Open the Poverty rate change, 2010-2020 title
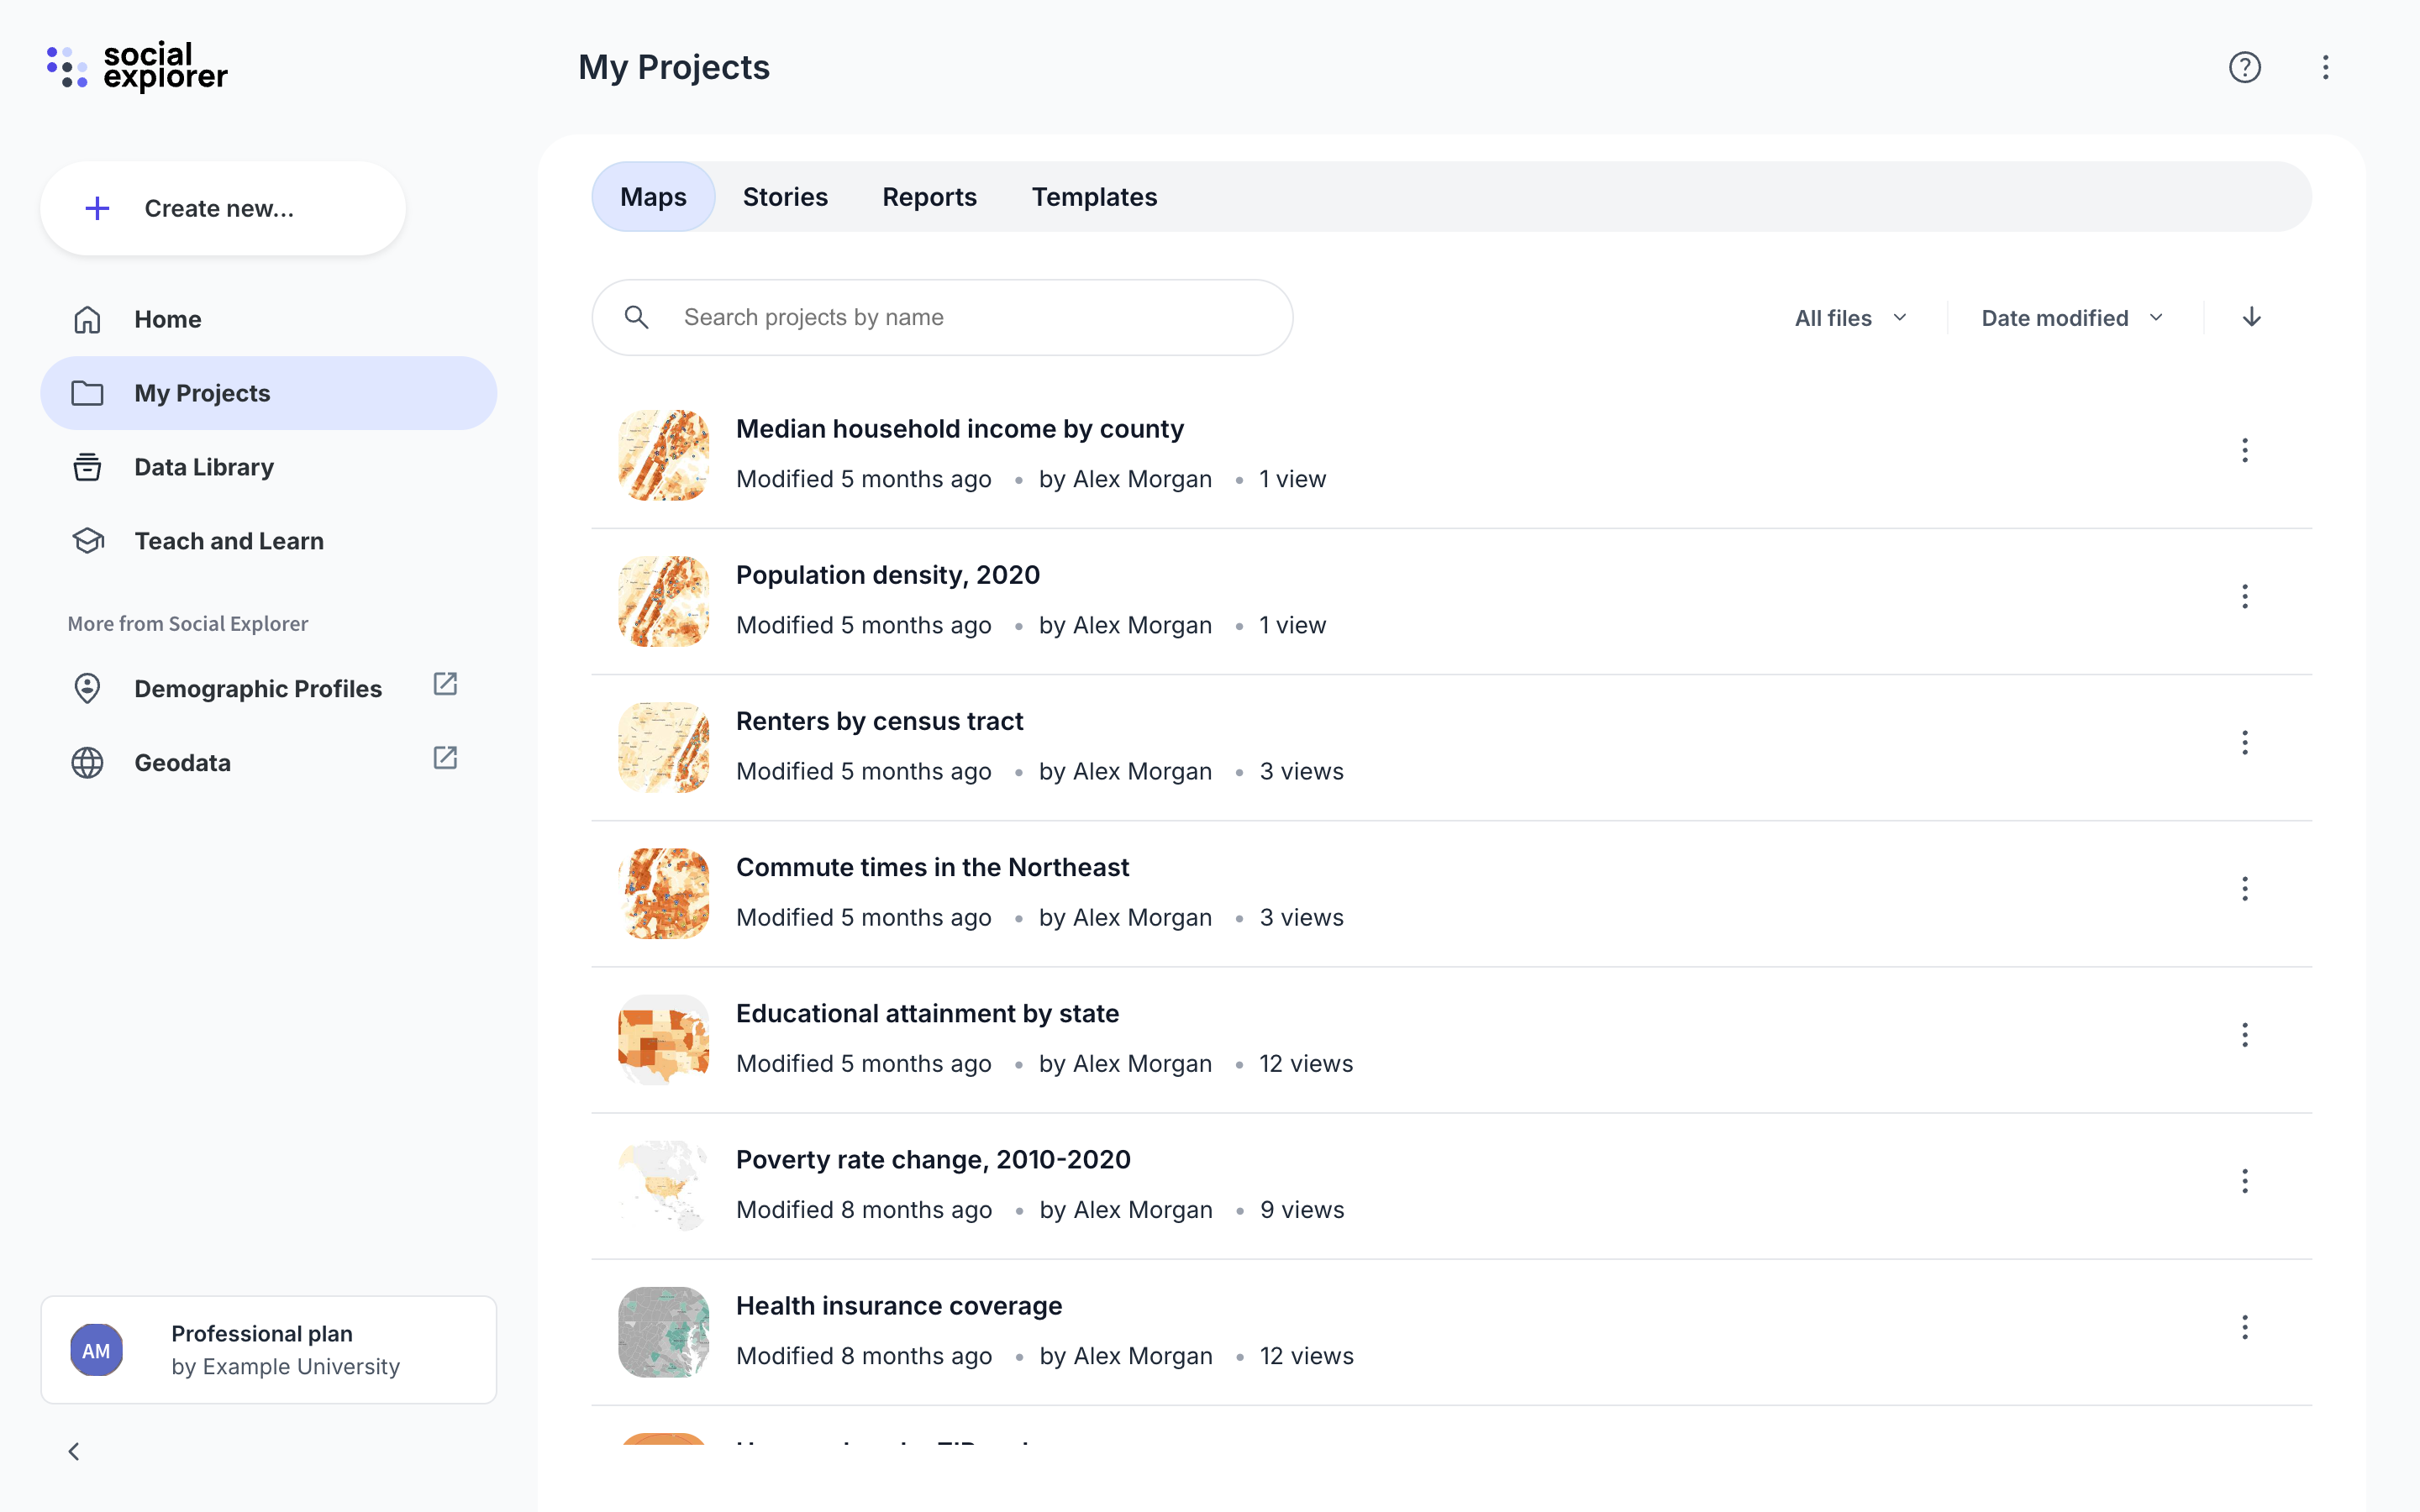 point(933,1159)
